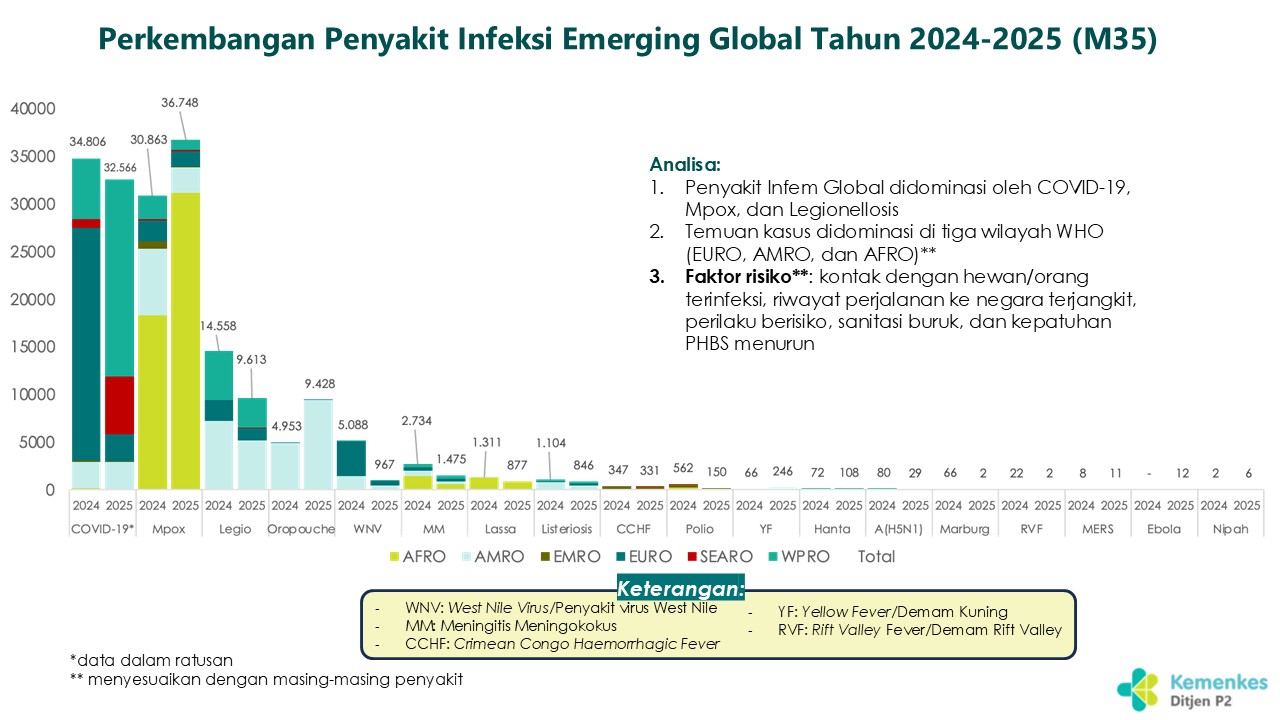
Task: Click the AMRO legend color swatch
Action: pos(466,557)
